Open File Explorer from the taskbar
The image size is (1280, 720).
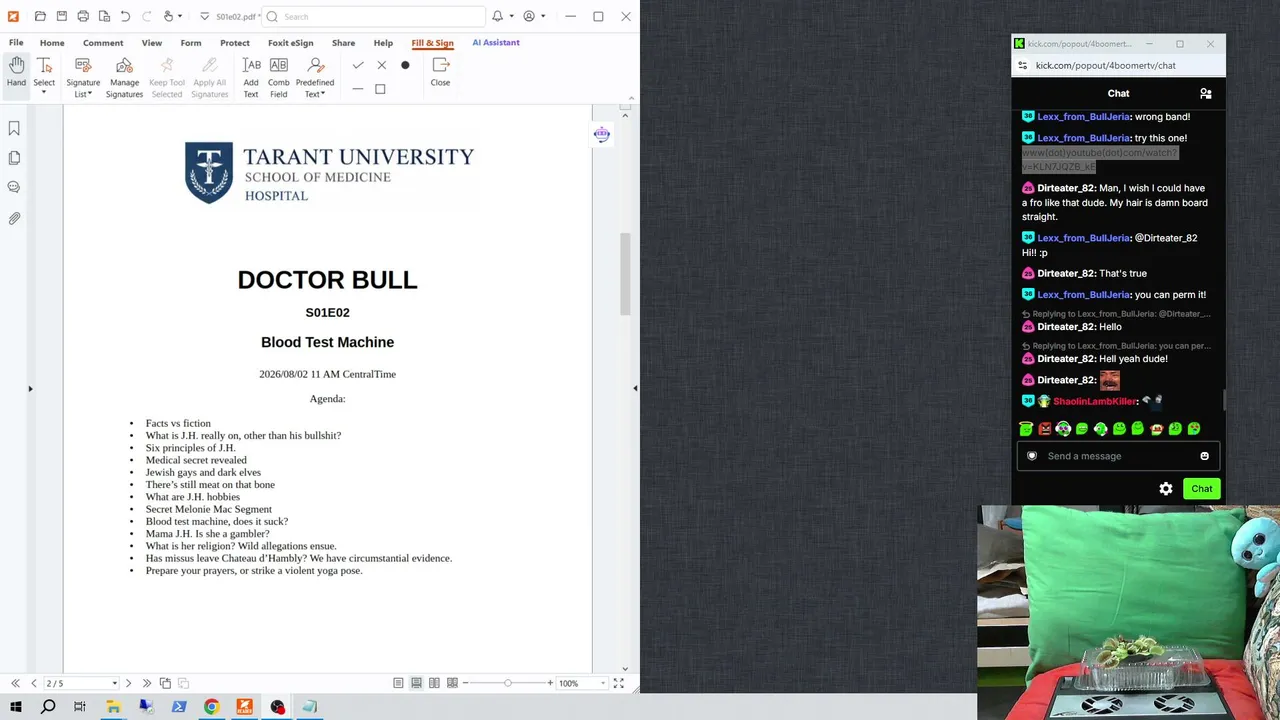click(113, 707)
